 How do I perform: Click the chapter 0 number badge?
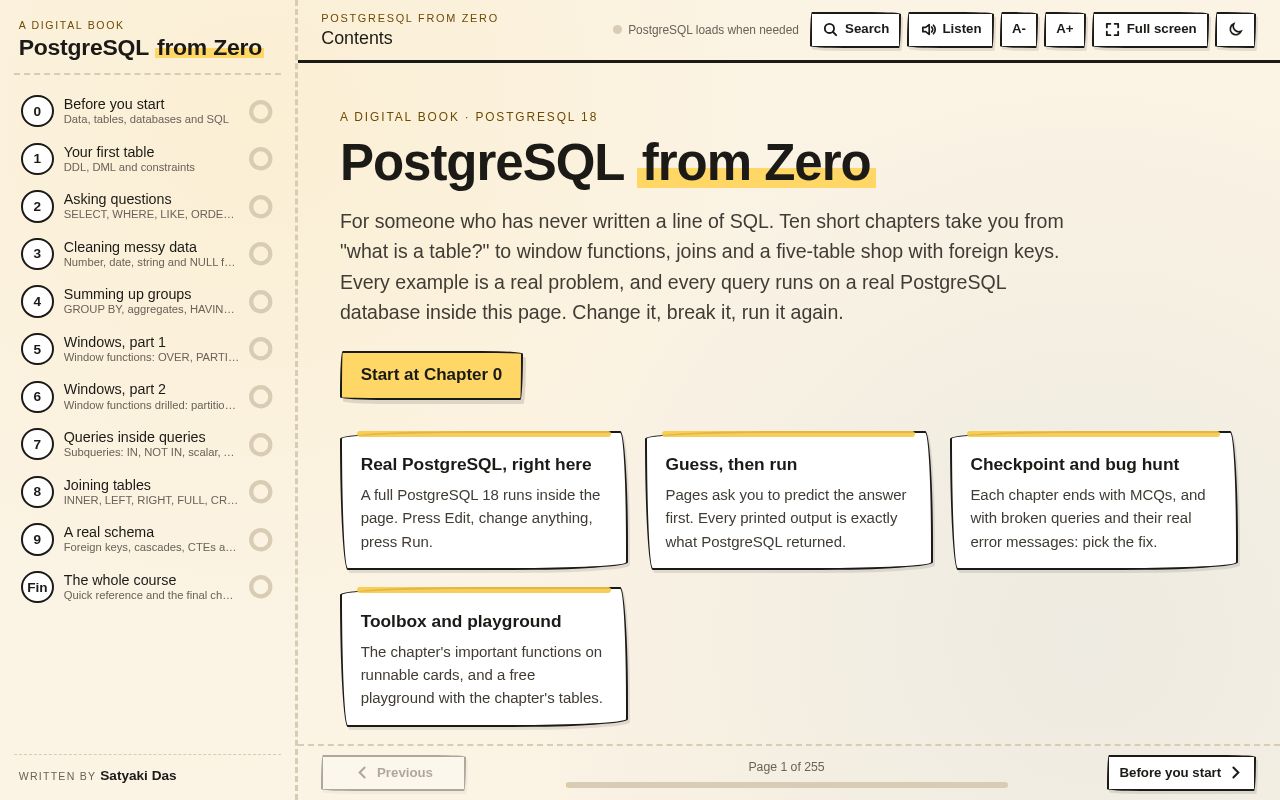[x=37, y=111]
